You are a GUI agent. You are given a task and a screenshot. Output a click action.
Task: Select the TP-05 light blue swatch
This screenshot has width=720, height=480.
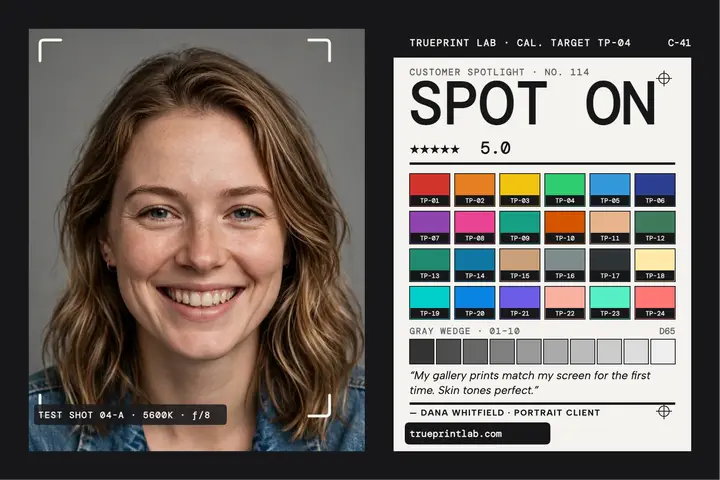610,190
